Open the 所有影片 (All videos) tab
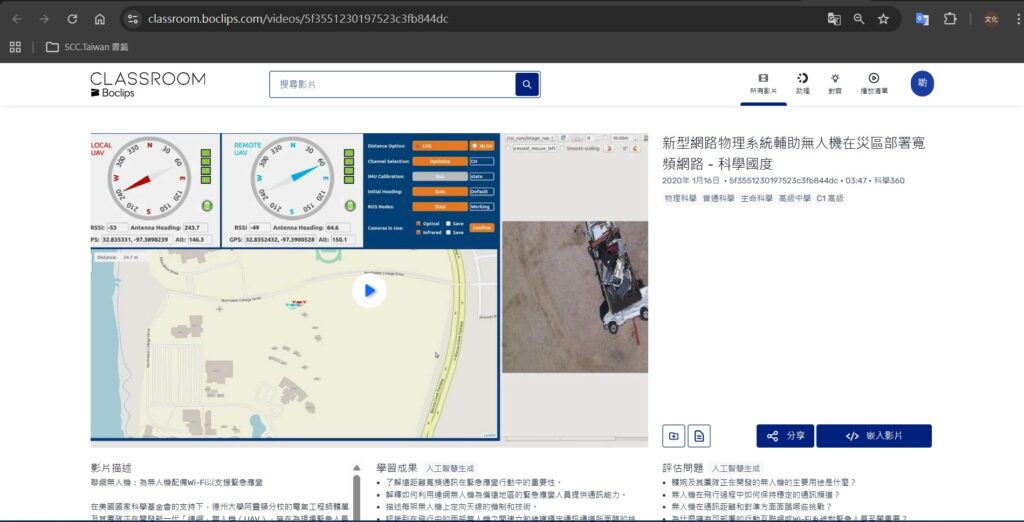The image size is (1024, 522). click(763, 83)
